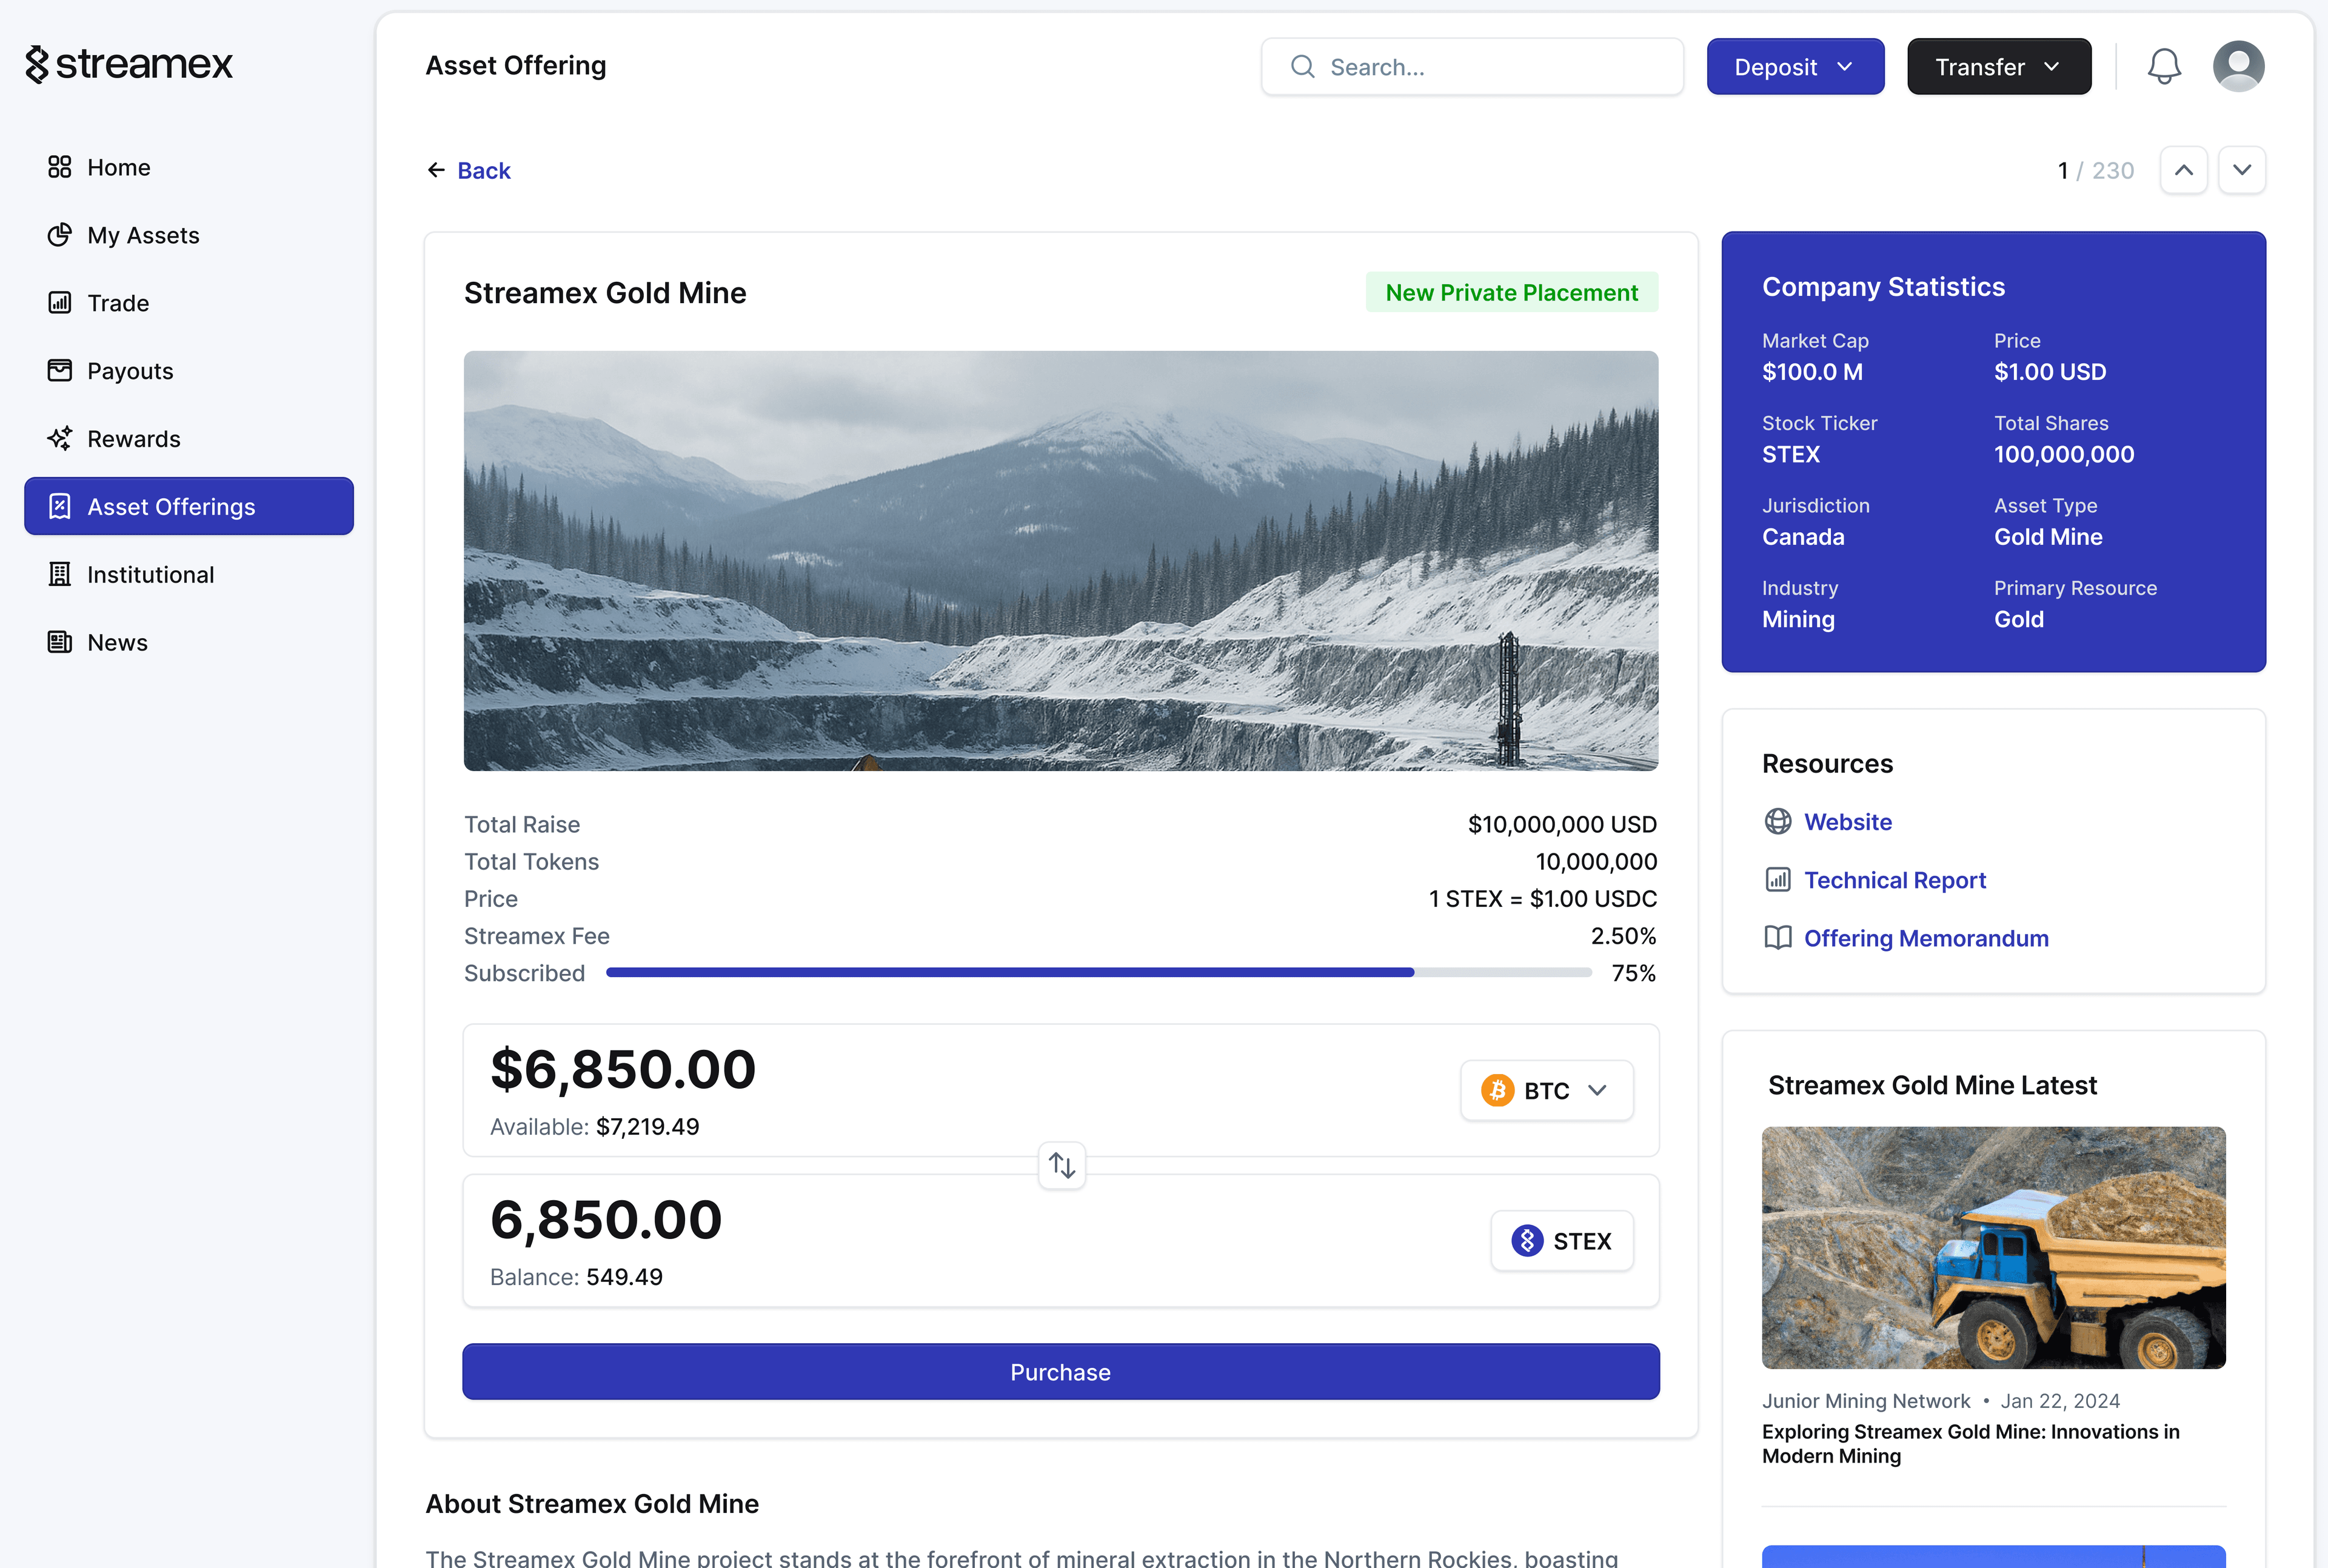Open the Transfer dropdown

(1999, 67)
